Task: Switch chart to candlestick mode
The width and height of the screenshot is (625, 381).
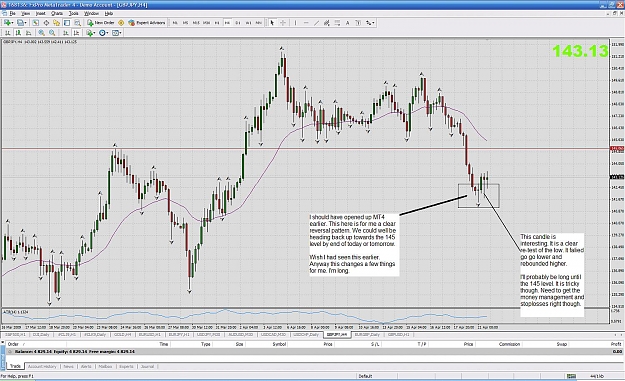Action: tap(18, 33)
